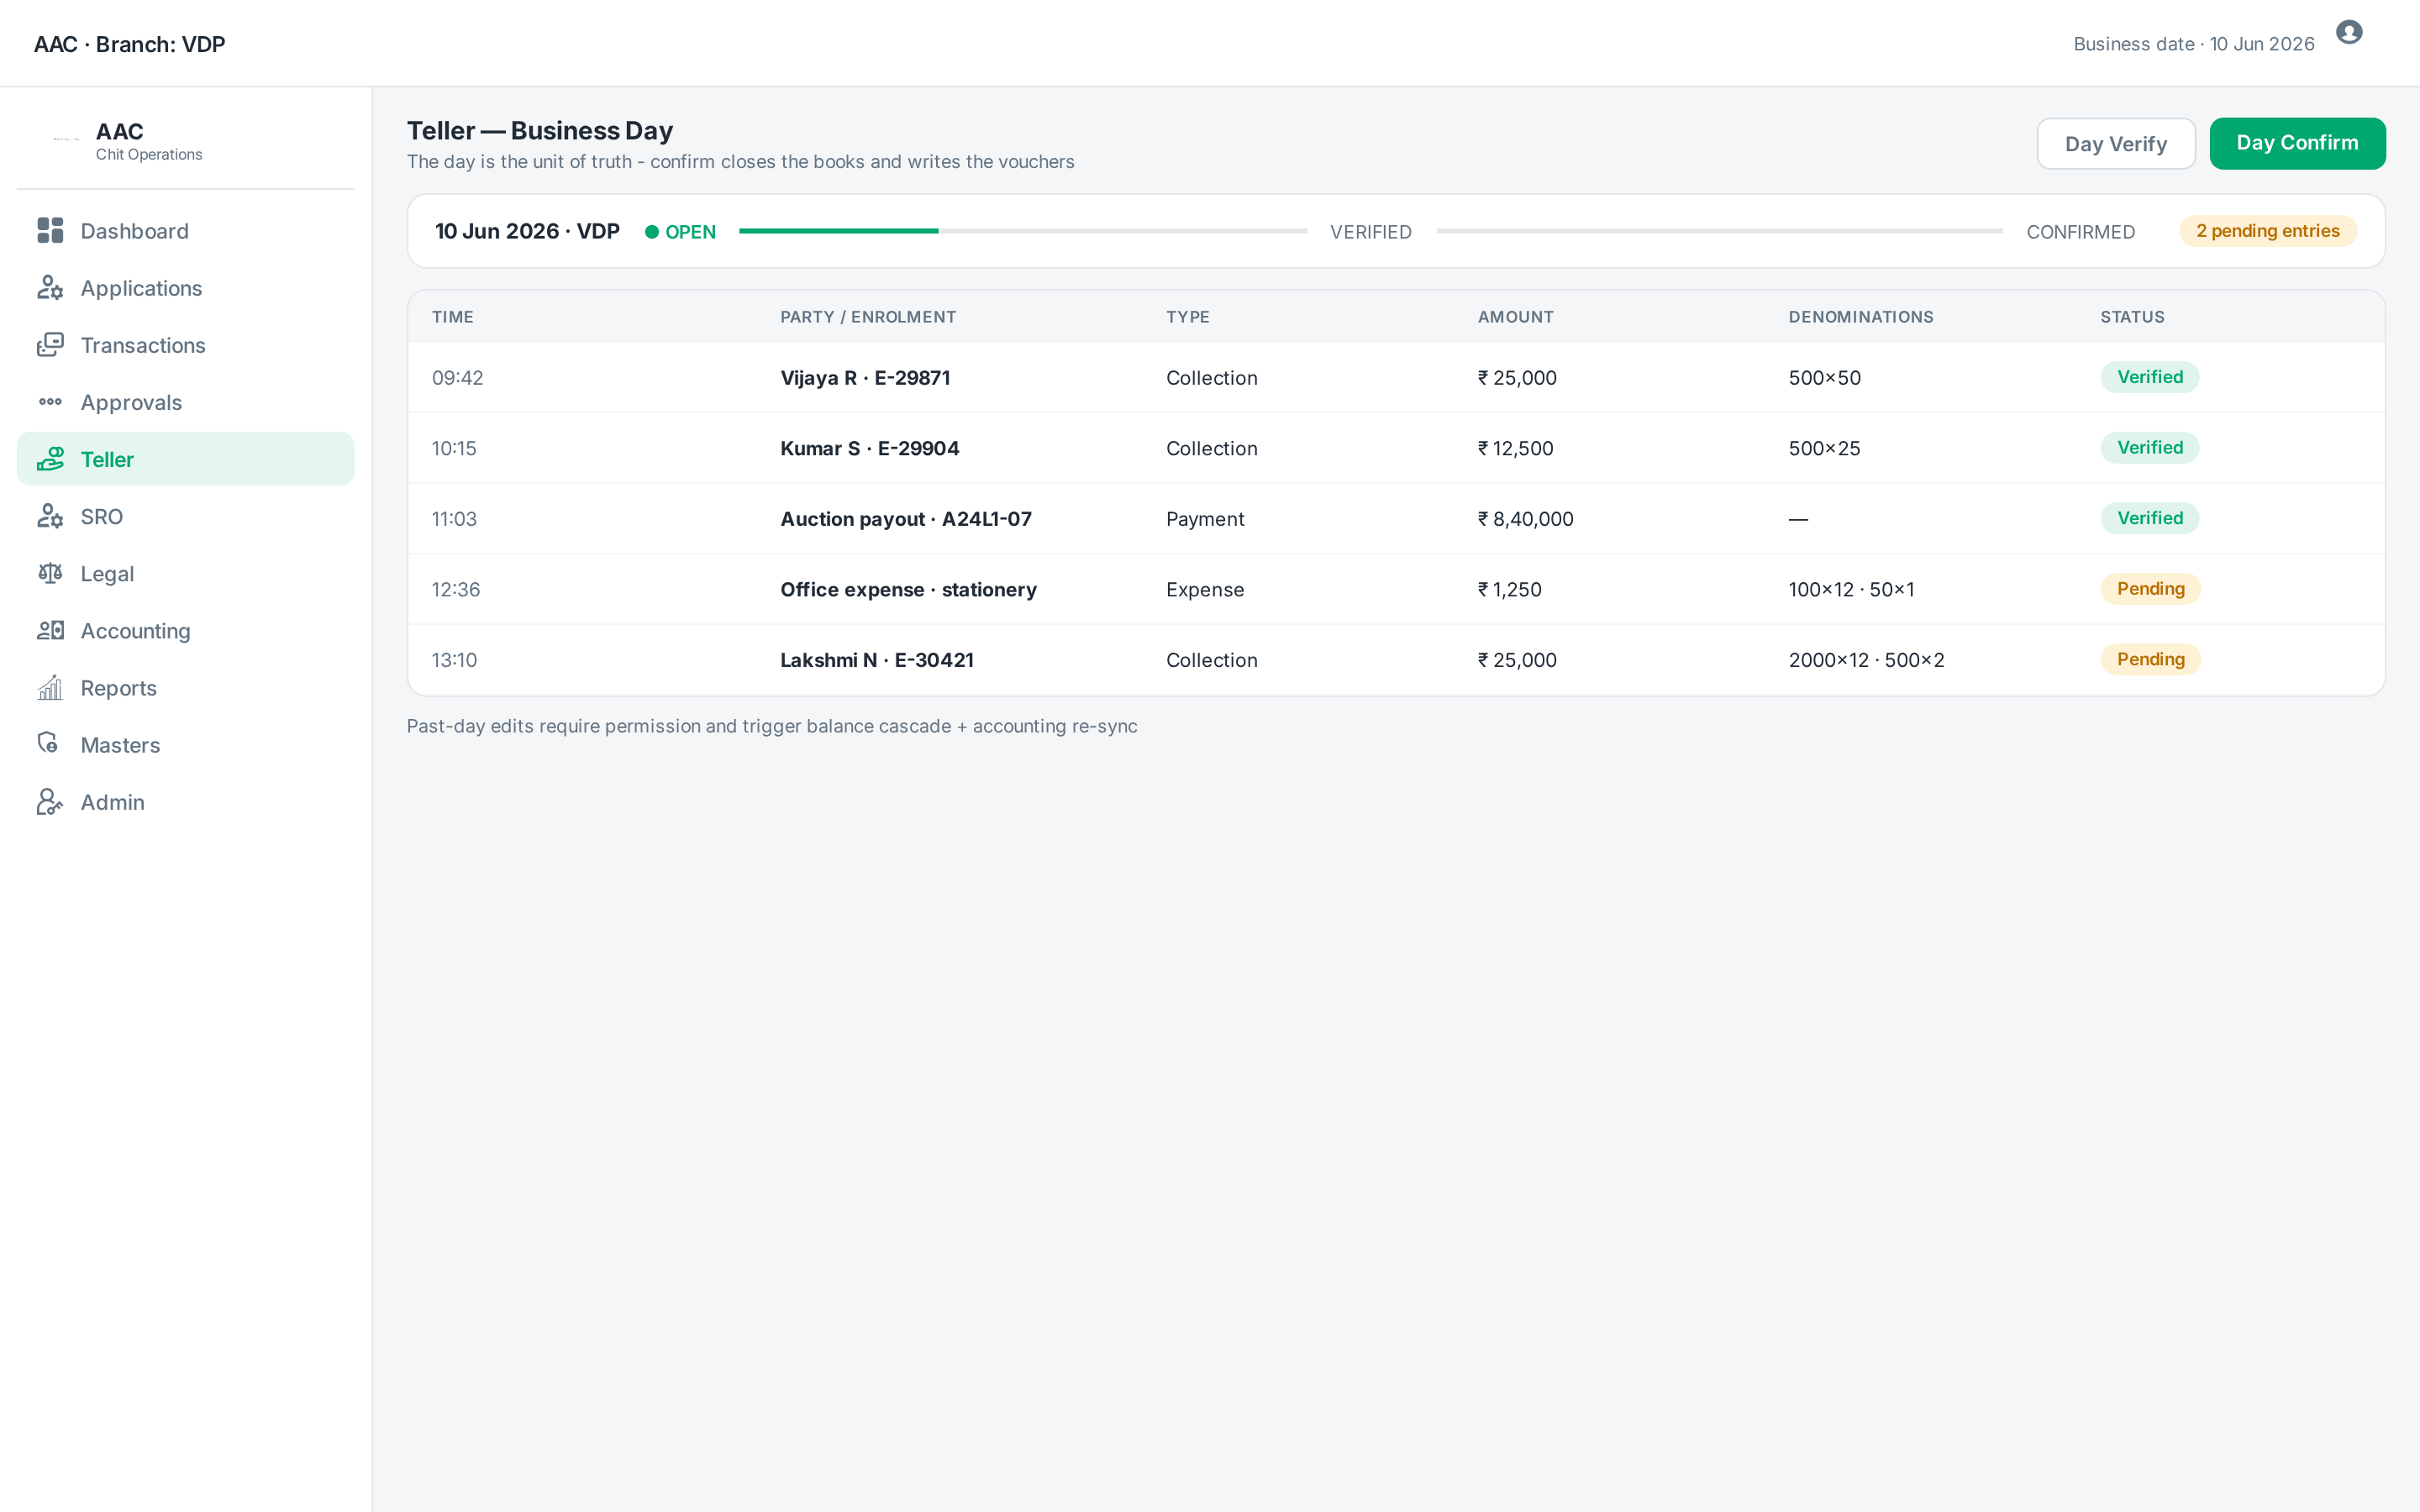Click the Accounting sidebar icon
This screenshot has height=1512, width=2420.
click(50, 630)
